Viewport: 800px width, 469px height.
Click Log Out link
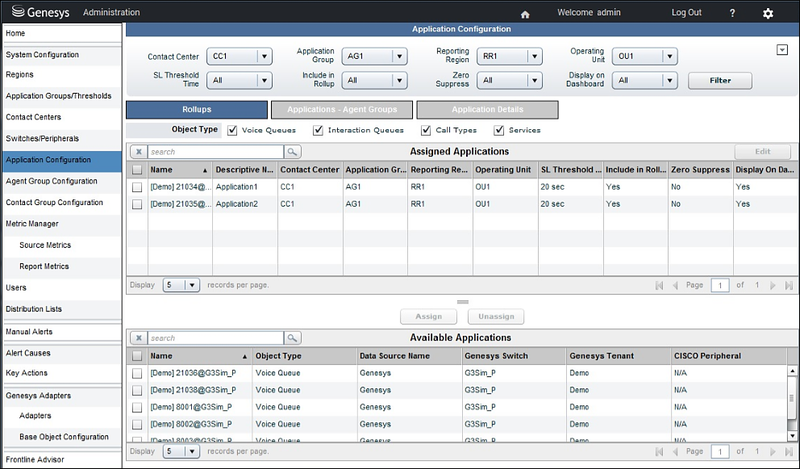[686, 13]
